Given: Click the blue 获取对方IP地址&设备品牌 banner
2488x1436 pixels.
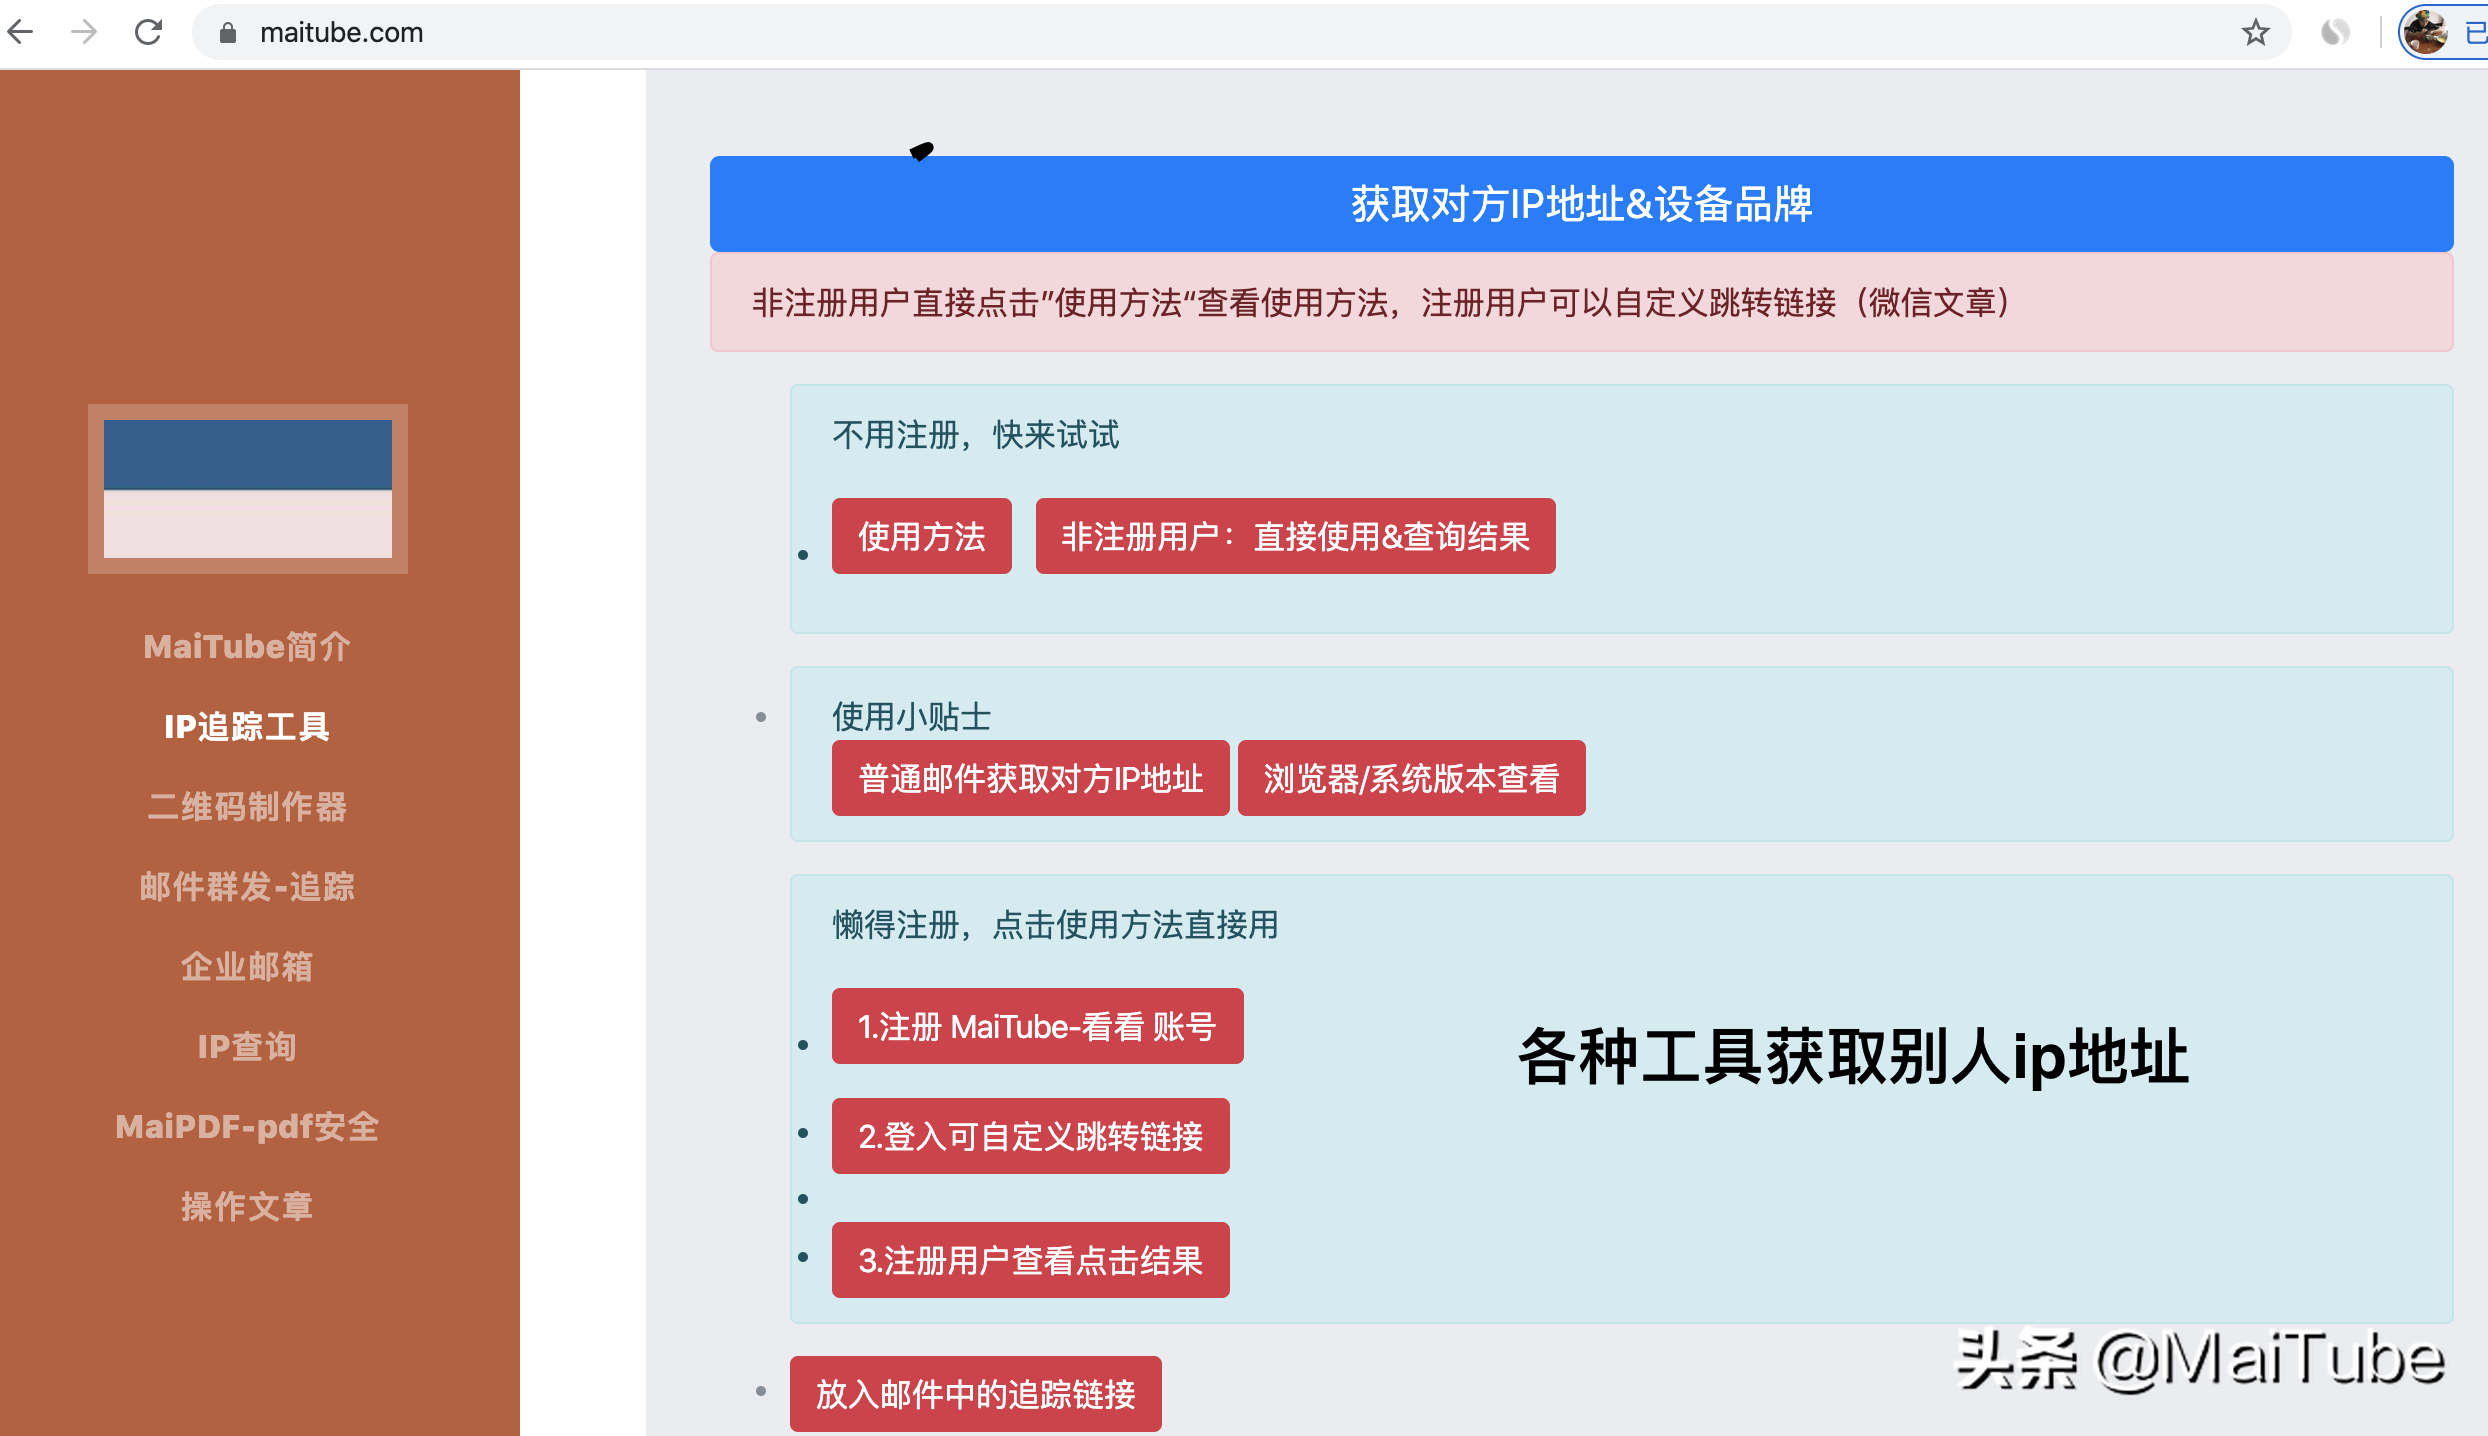Looking at the screenshot, I should 1581,204.
